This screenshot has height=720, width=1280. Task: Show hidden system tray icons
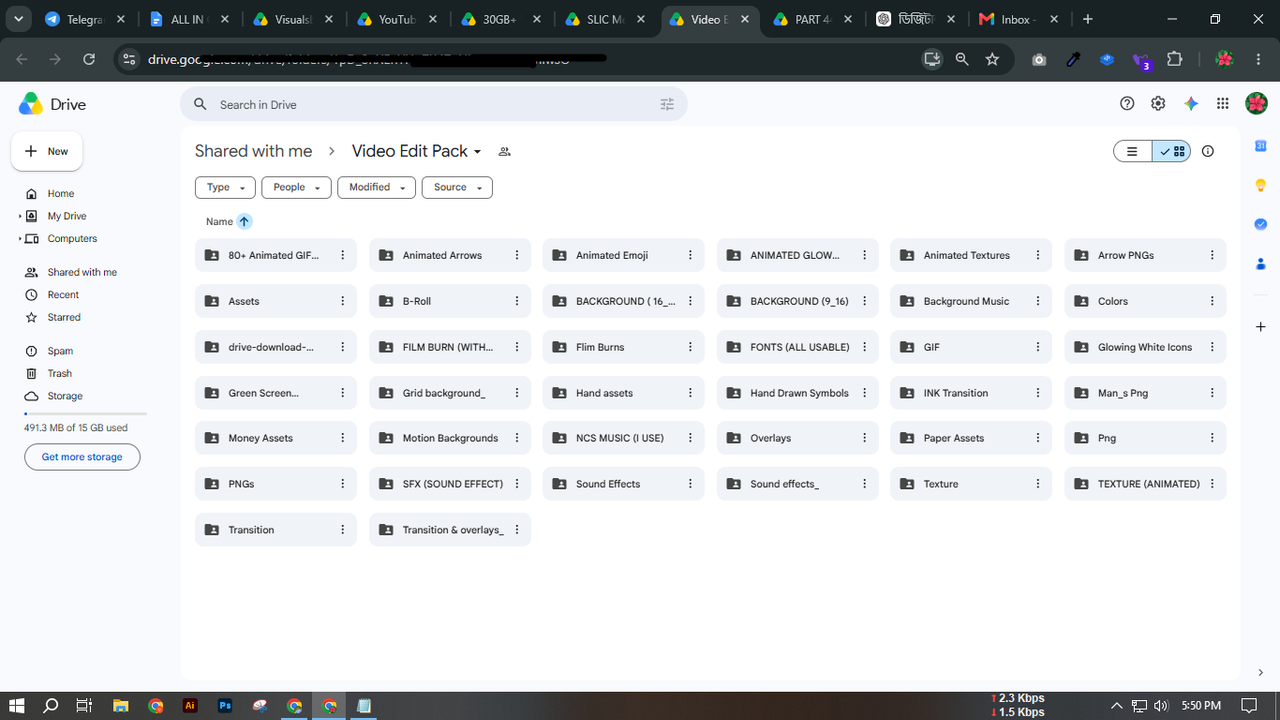click(1117, 706)
